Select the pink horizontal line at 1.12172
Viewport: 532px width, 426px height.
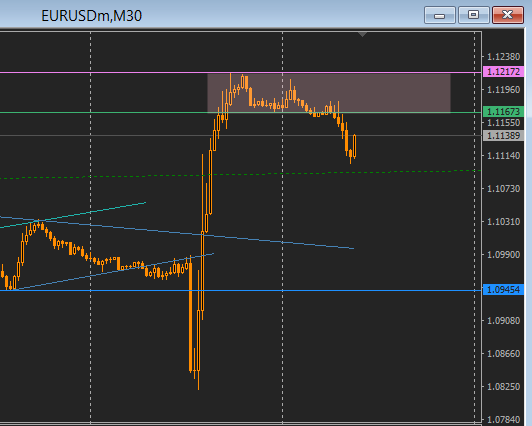point(102,73)
